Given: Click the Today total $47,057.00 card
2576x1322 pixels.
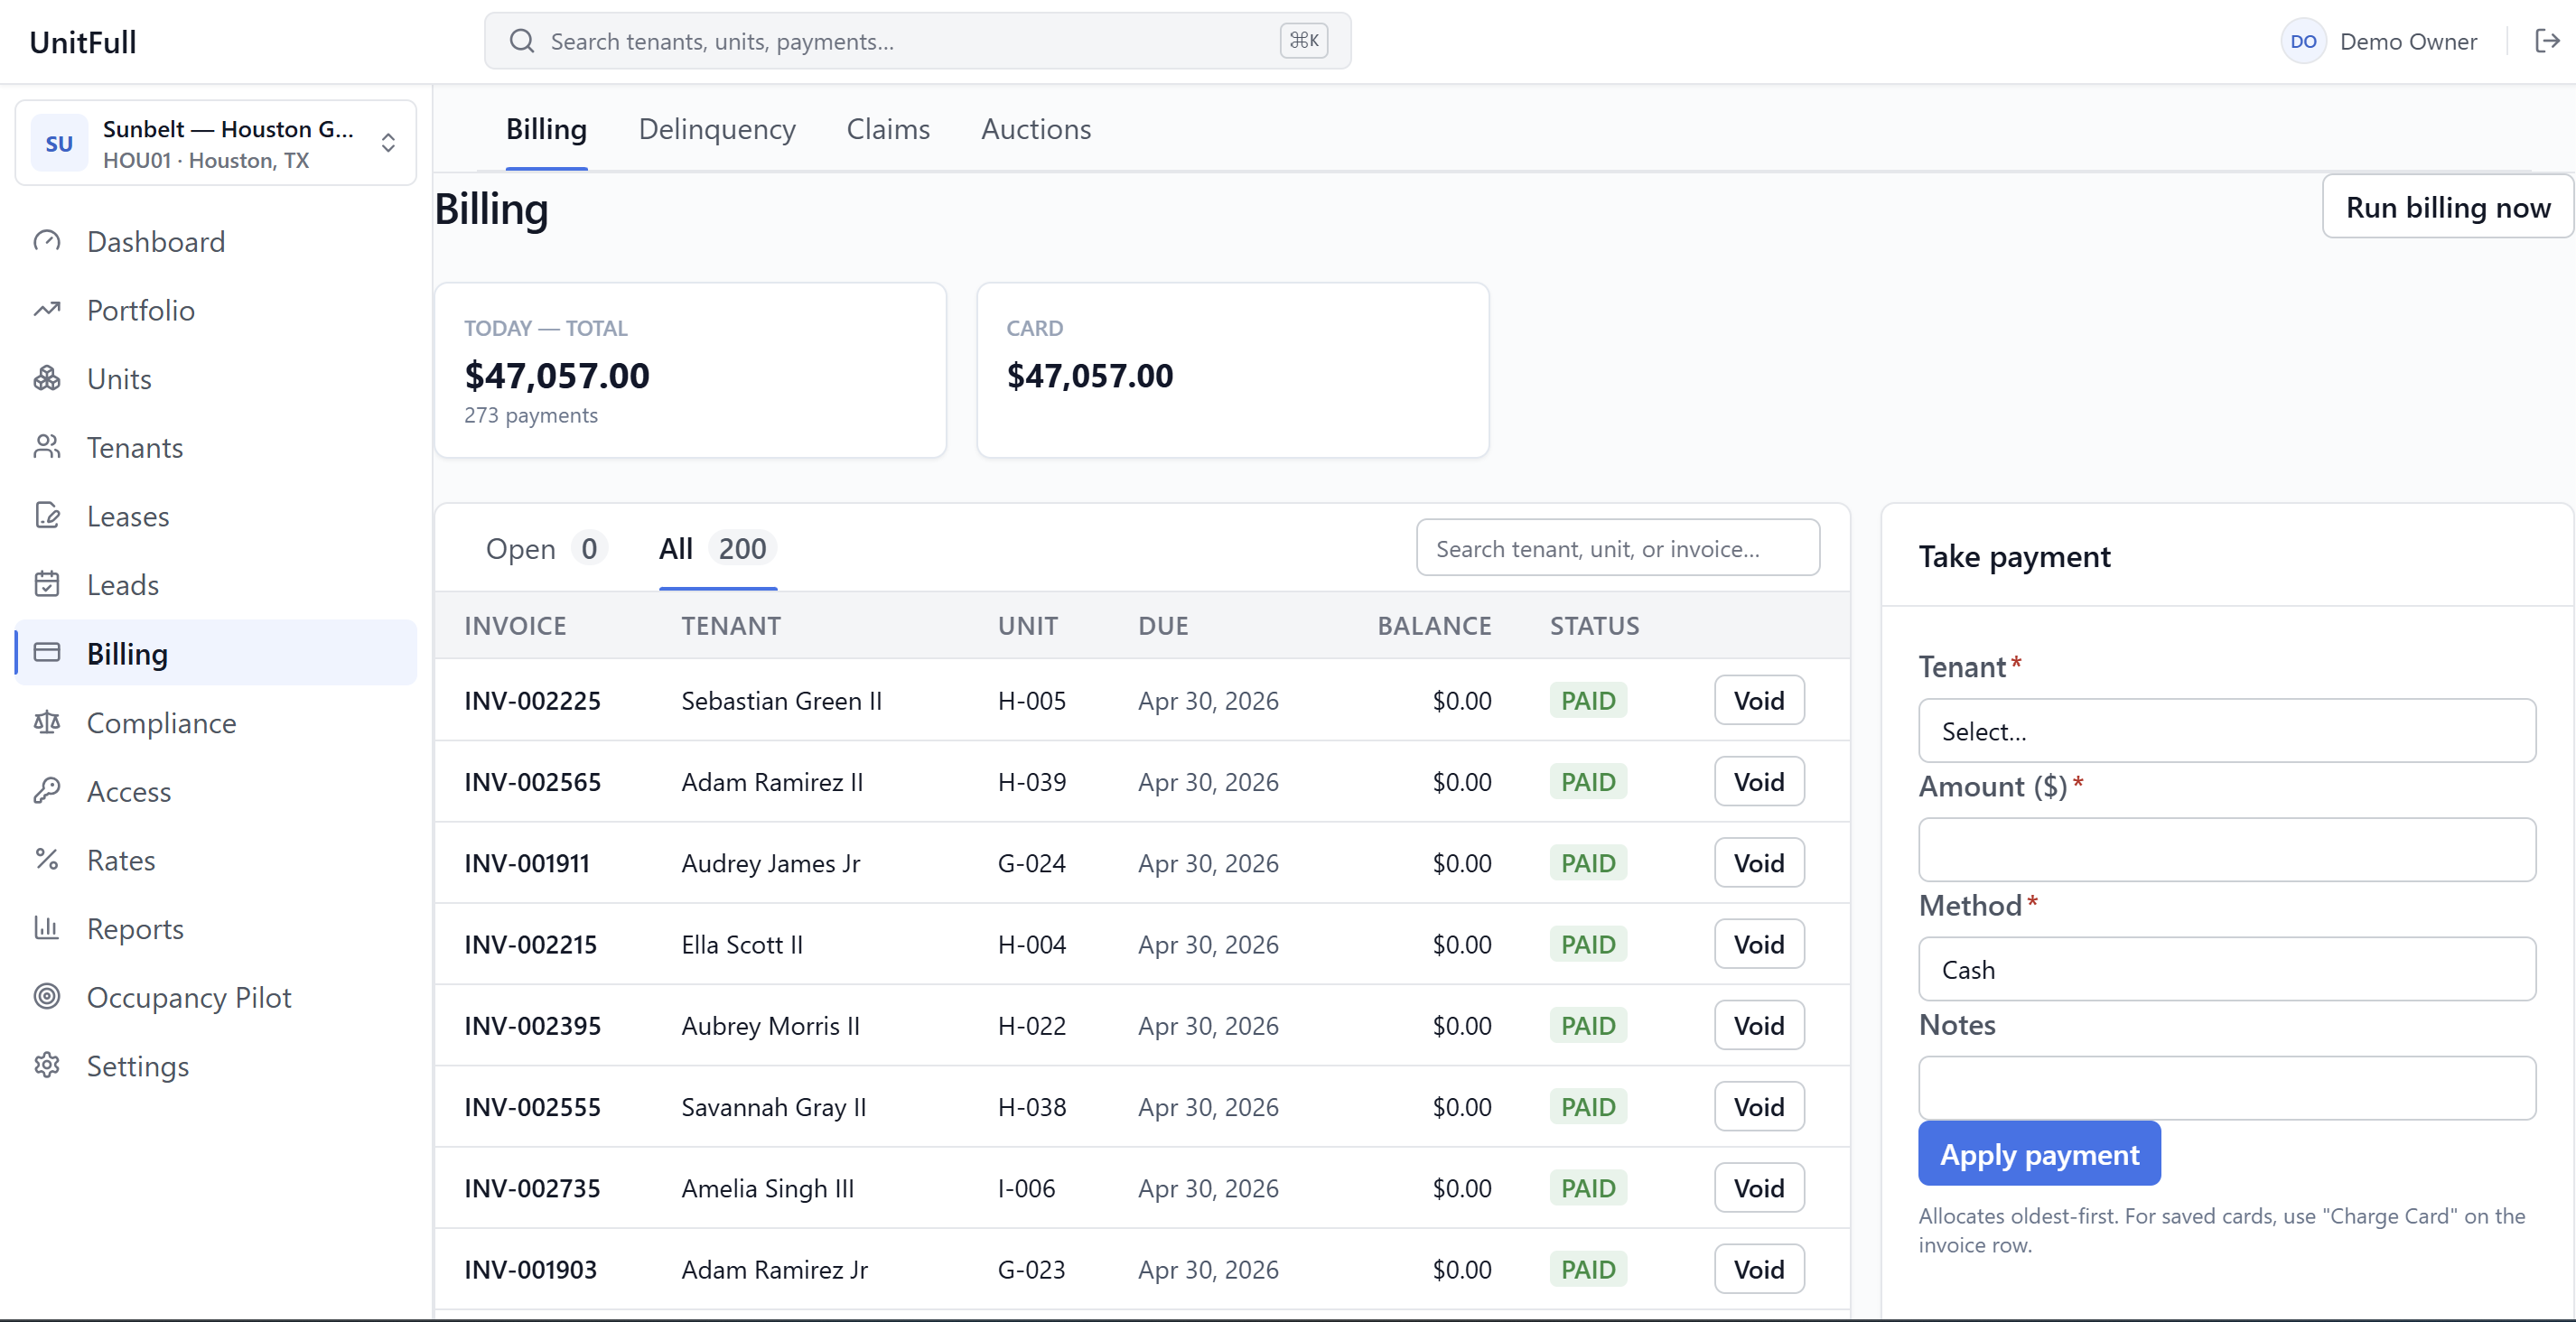Looking at the screenshot, I should pyautogui.click(x=690, y=370).
